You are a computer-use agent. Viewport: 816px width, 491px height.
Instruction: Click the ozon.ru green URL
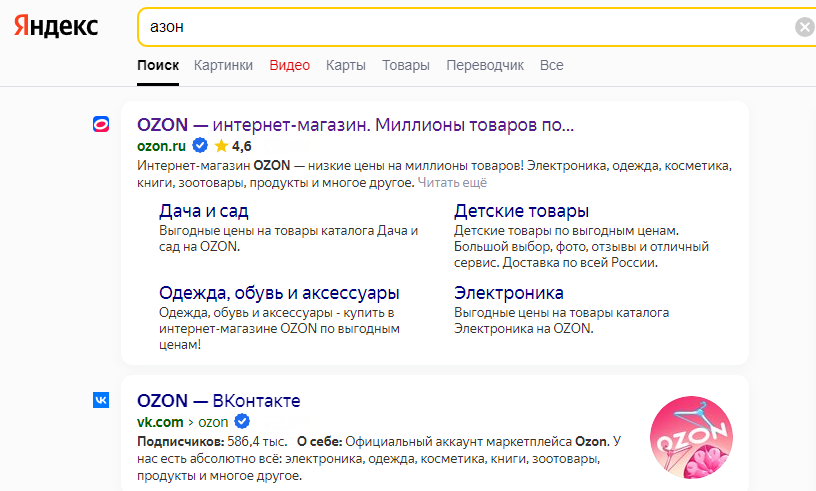161,146
